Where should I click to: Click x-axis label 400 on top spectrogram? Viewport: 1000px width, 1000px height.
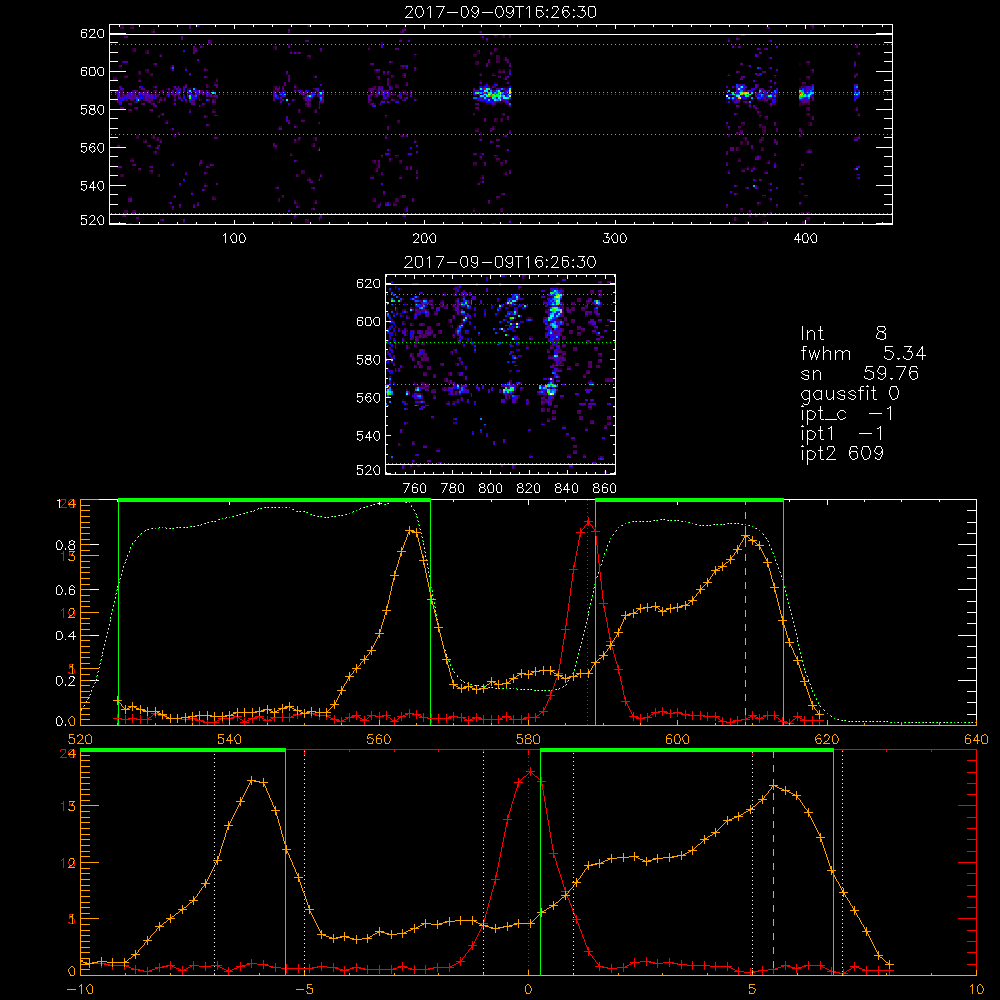coord(805,239)
